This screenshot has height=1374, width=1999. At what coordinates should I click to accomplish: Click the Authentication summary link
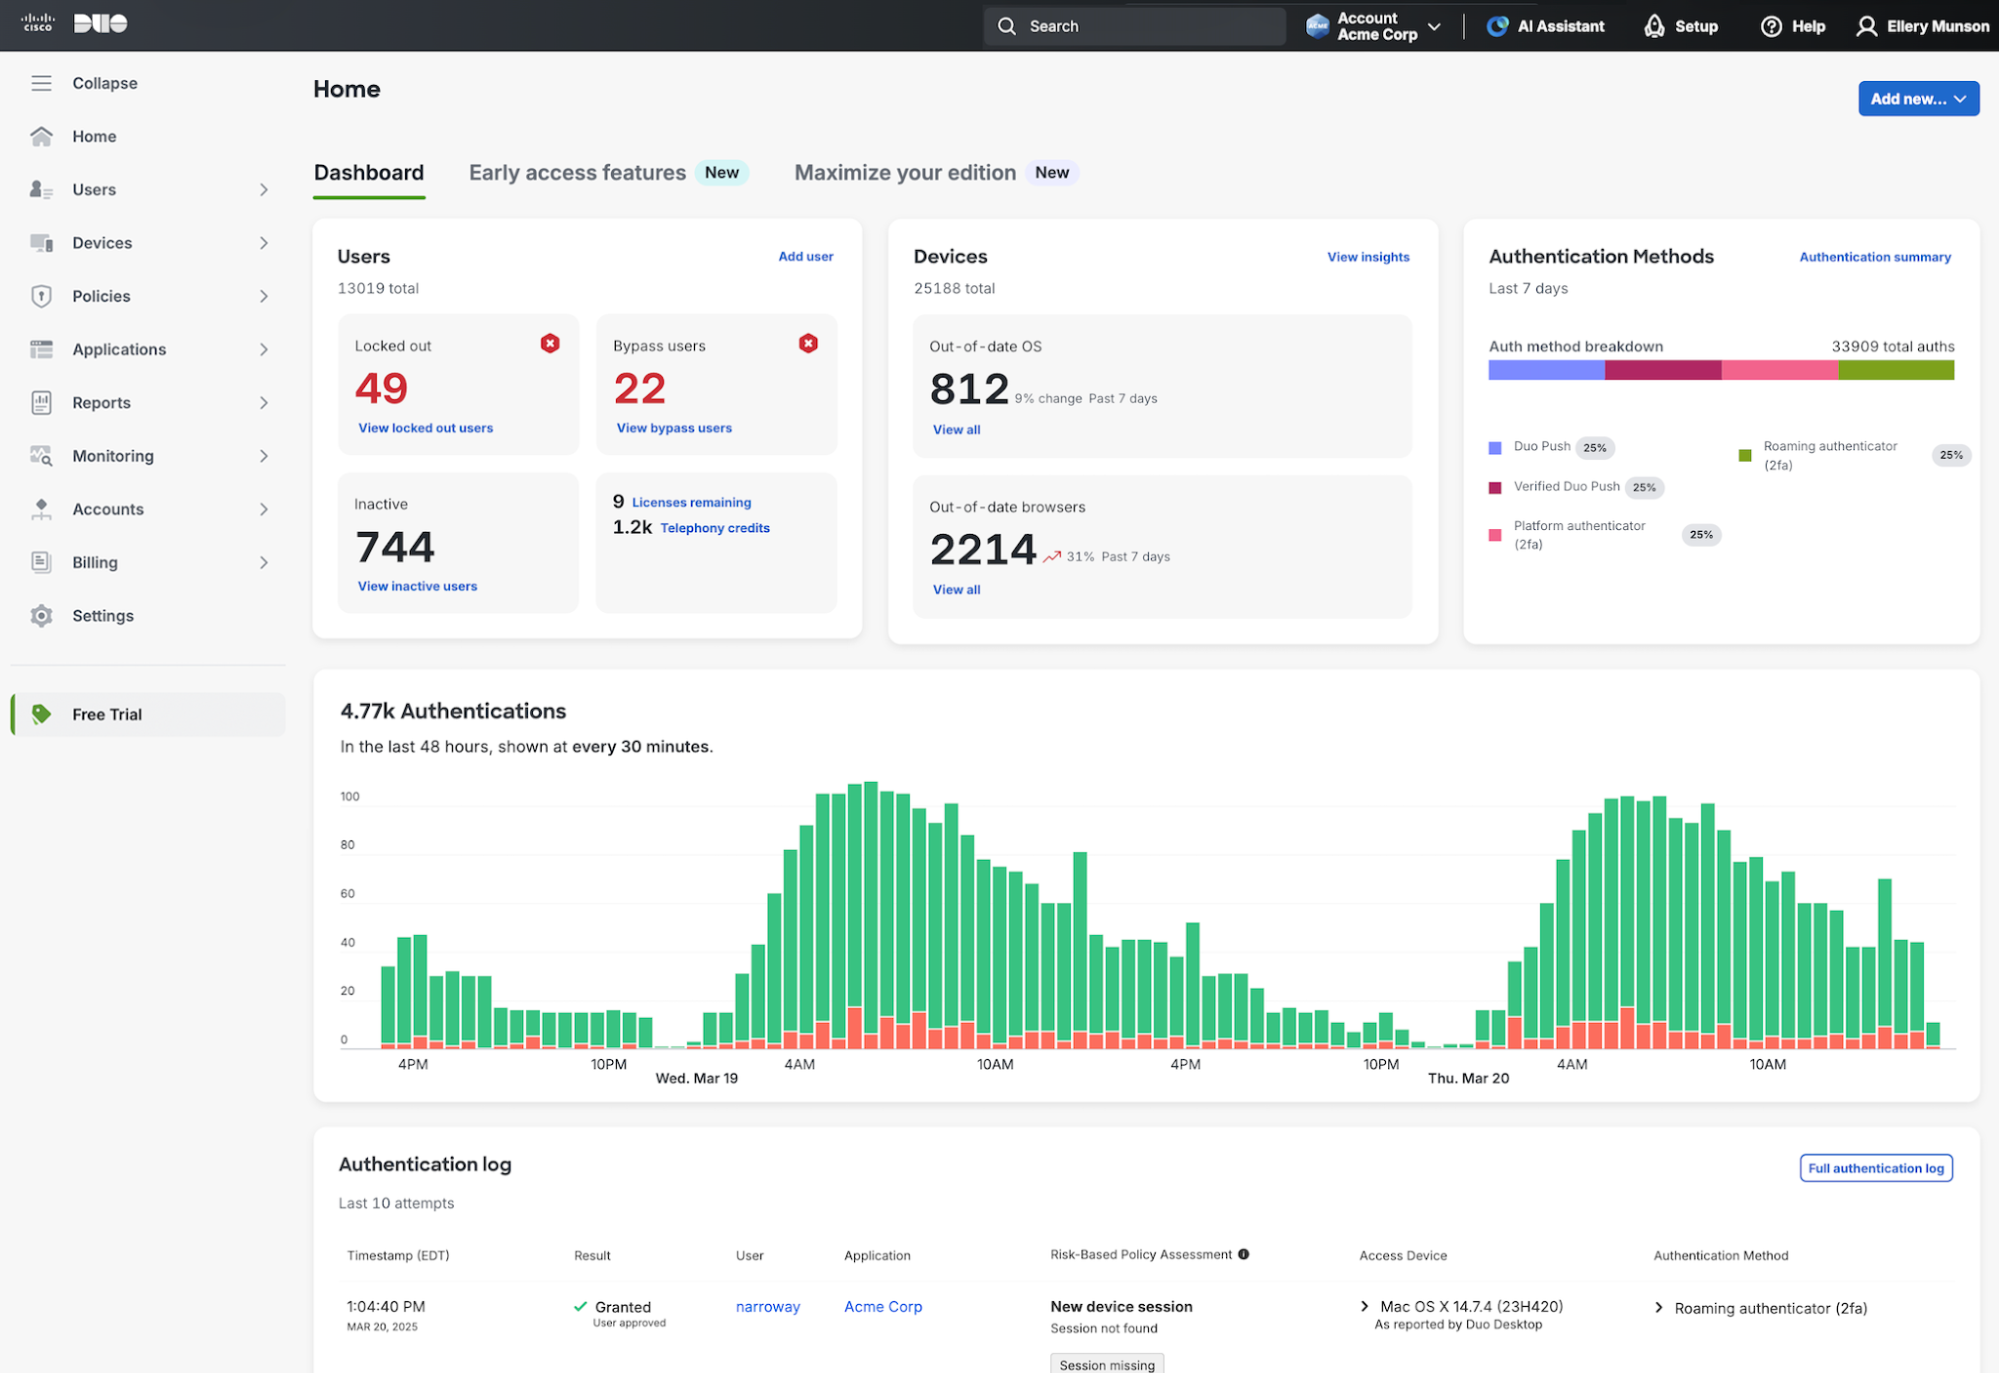point(1875,257)
